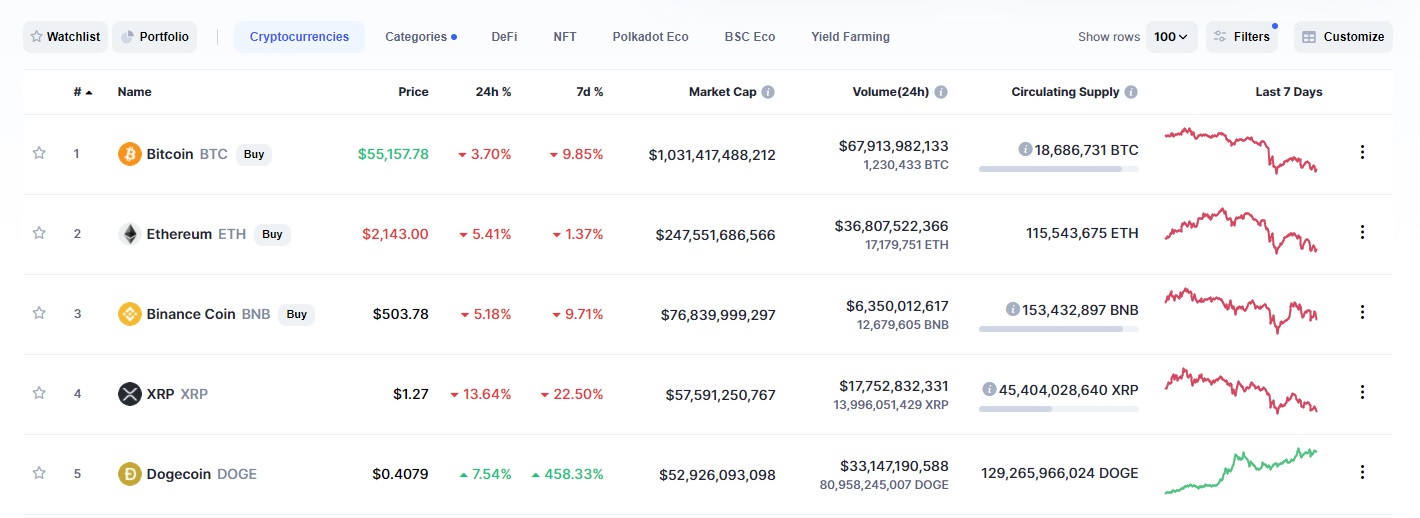The height and width of the screenshot is (518, 1420).
Task: Switch to the BSC Eco tab
Action: [x=750, y=37]
